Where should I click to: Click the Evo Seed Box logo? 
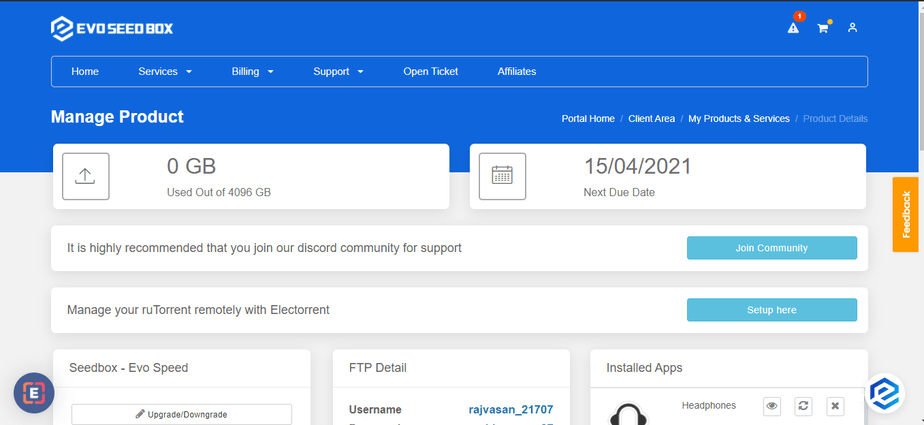112,28
